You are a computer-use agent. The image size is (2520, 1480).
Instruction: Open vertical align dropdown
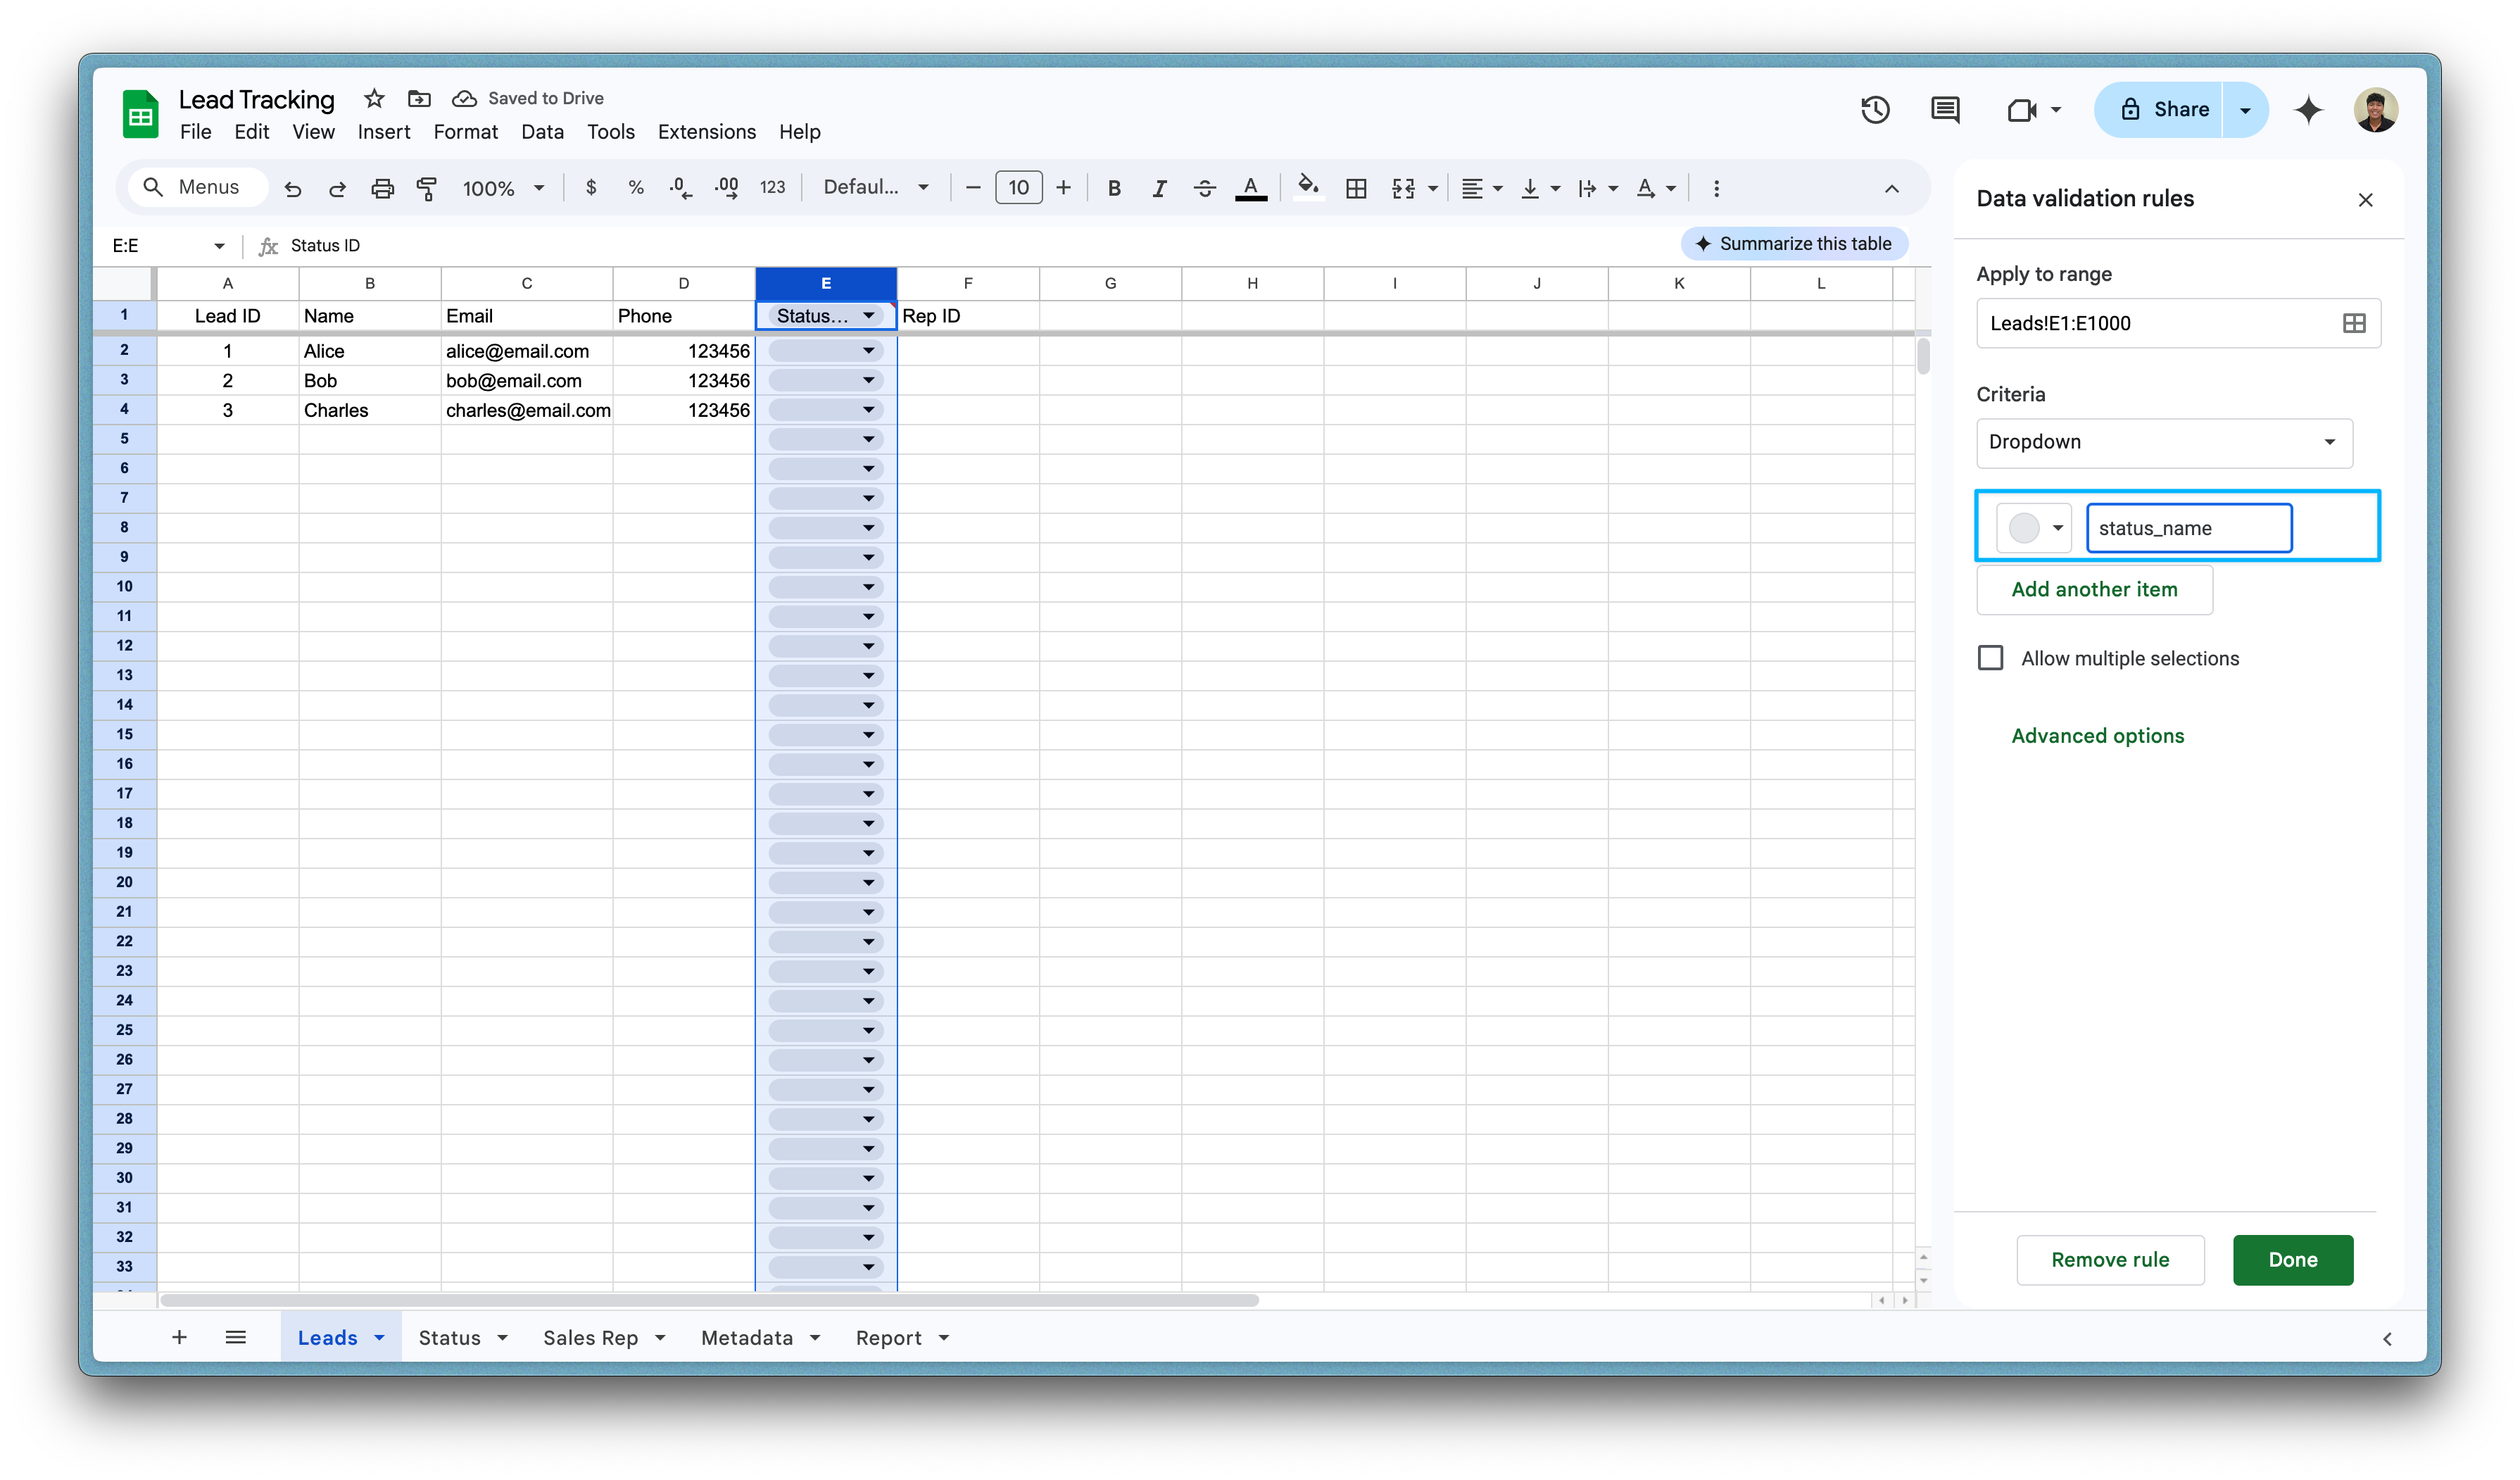pyautogui.click(x=1540, y=188)
